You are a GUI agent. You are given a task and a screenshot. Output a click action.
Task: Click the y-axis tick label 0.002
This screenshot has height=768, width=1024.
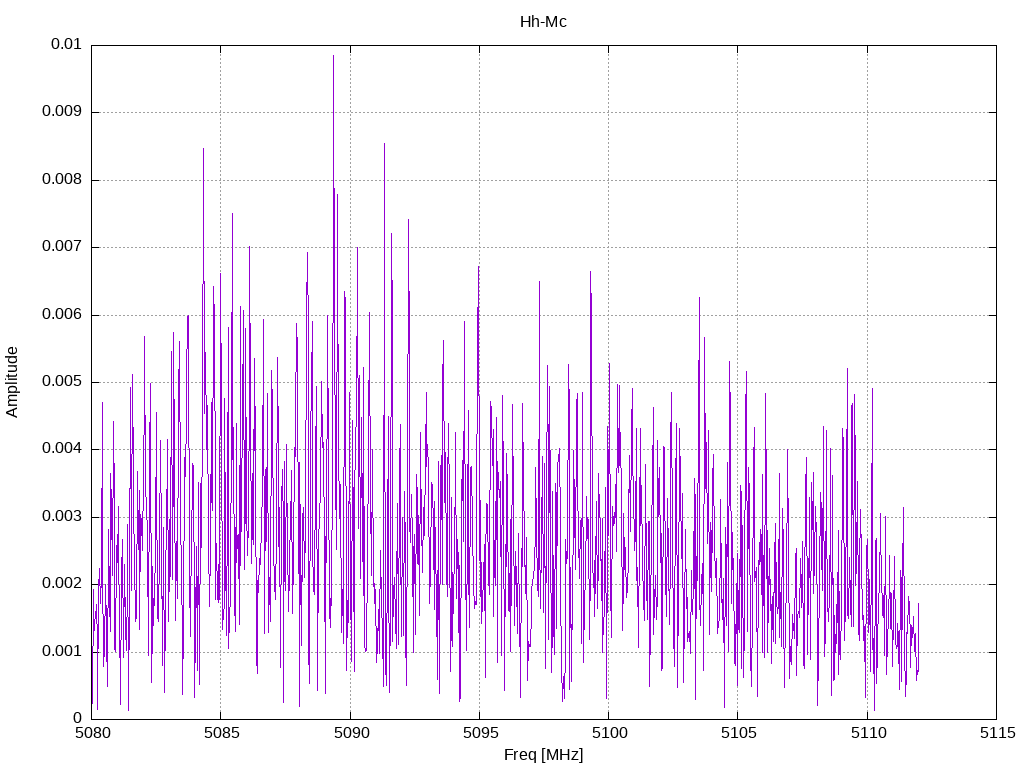[62, 584]
